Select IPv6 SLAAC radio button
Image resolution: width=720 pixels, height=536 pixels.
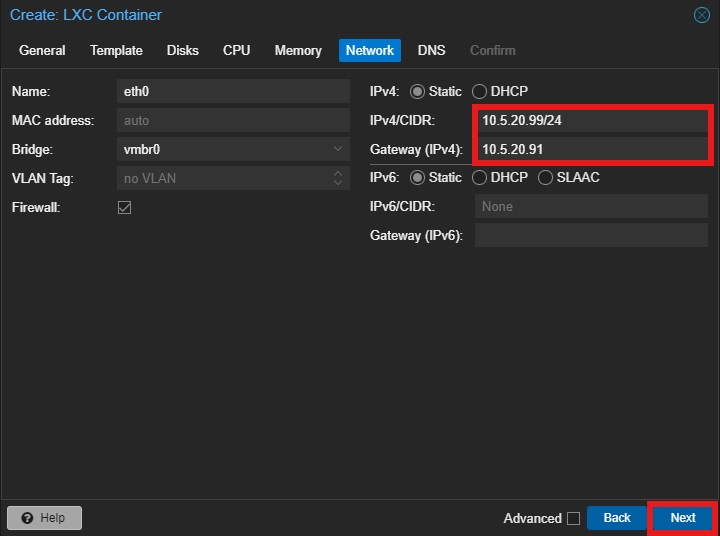(546, 177)
